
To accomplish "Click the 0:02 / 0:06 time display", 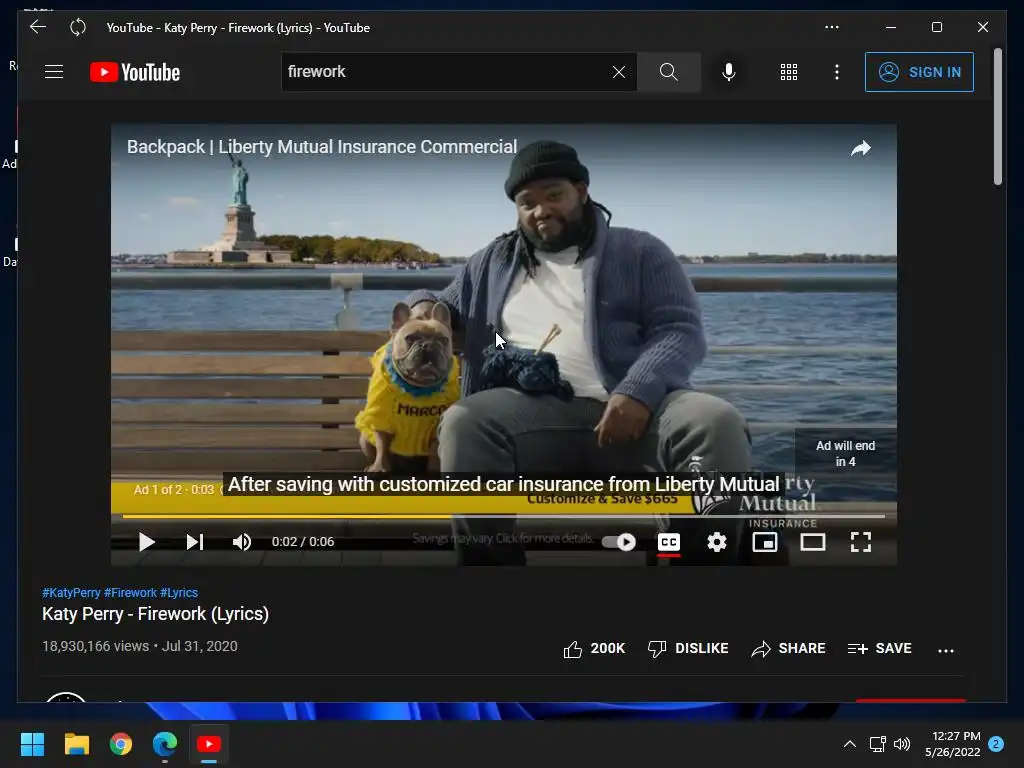I will (x=303, y=542).
